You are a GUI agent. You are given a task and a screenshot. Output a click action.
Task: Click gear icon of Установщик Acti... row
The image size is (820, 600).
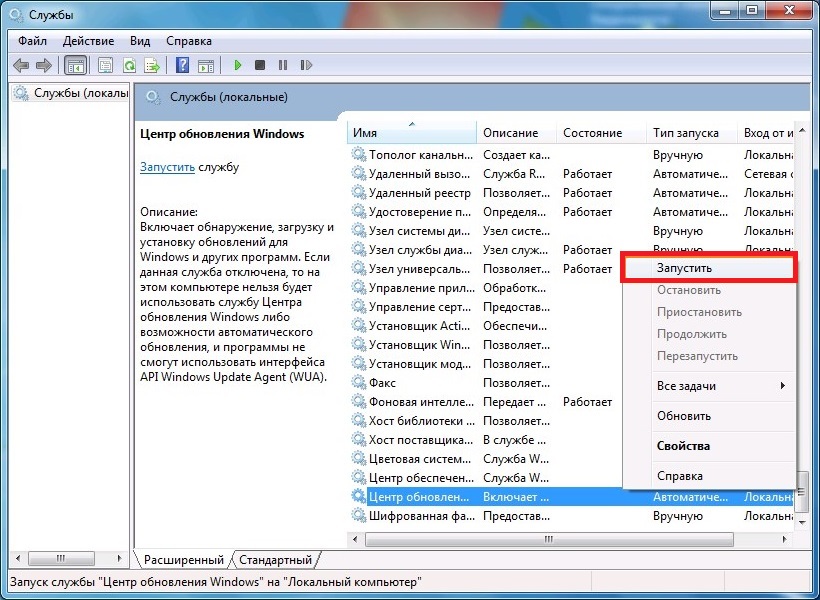[359, 325]
